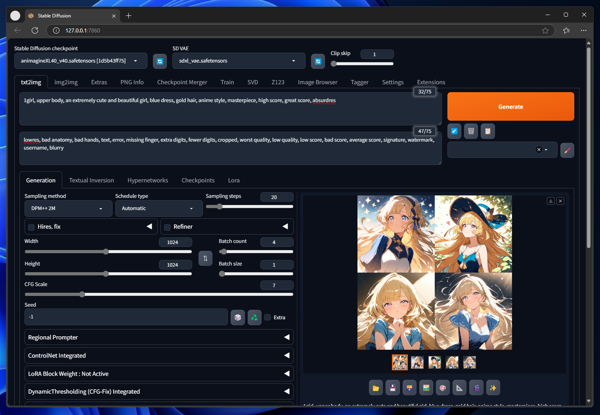Send image to extras with the triangle ruler icon

460,388
